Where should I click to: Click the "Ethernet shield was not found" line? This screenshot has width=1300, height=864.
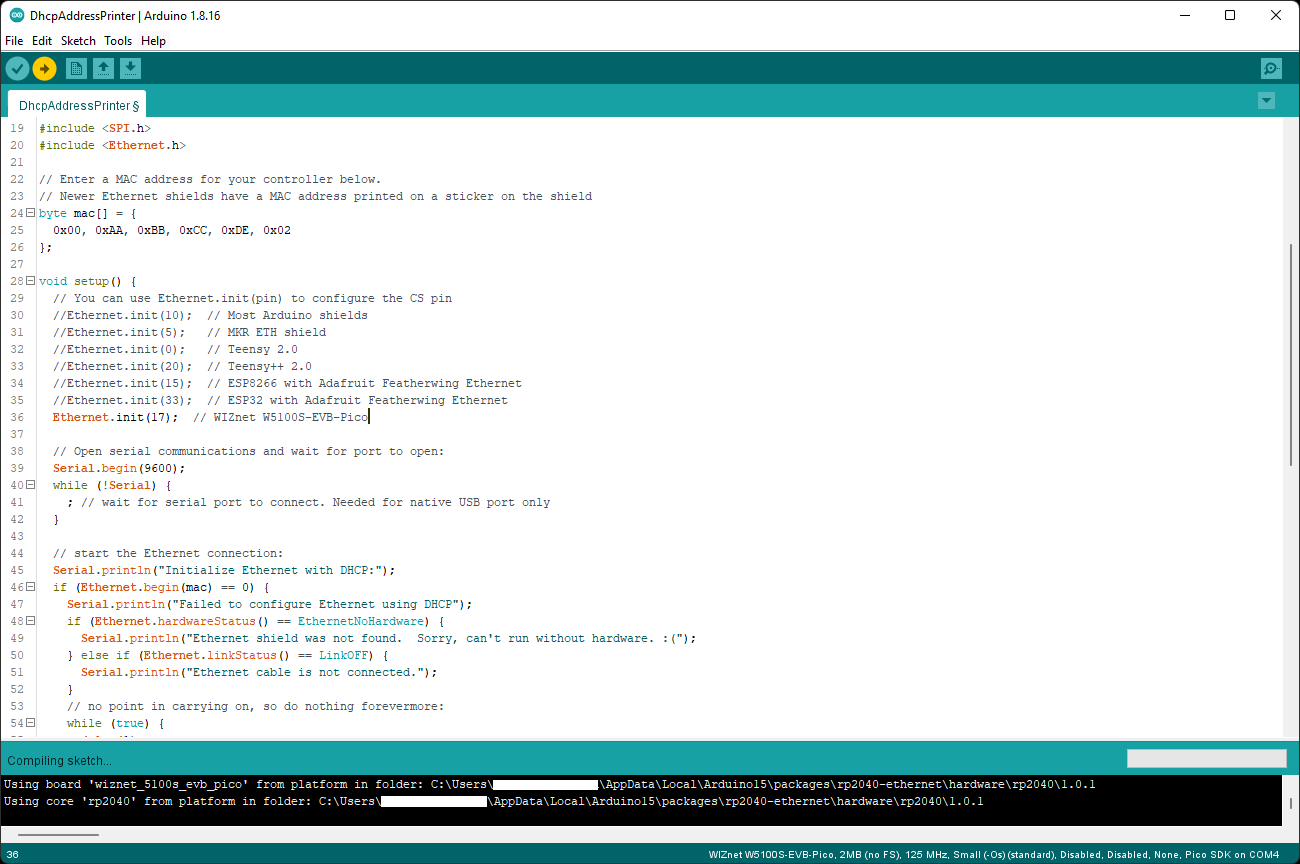(388, 638)
